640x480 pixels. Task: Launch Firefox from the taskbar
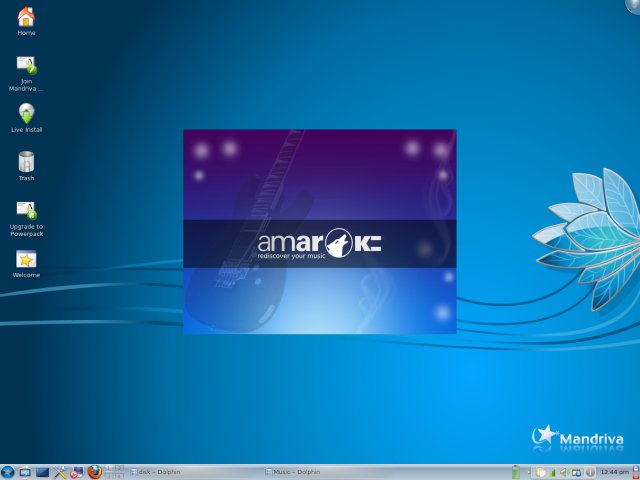click(95, 472)
